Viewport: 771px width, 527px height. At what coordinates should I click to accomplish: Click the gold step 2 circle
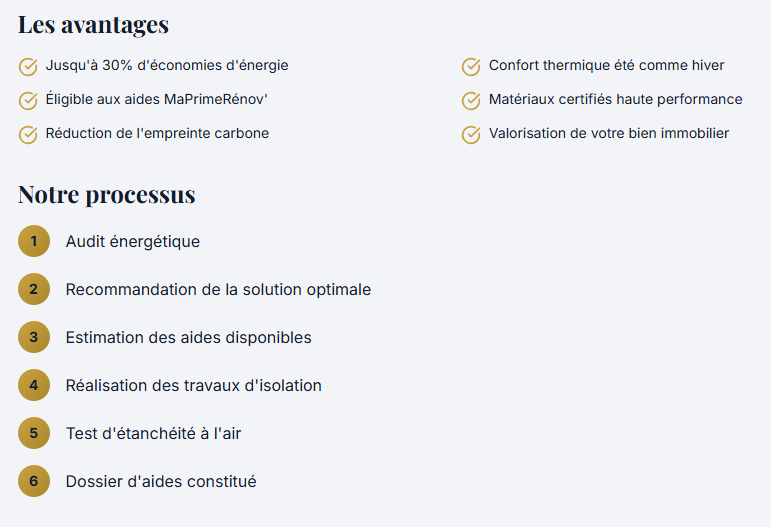pos(34,289)
